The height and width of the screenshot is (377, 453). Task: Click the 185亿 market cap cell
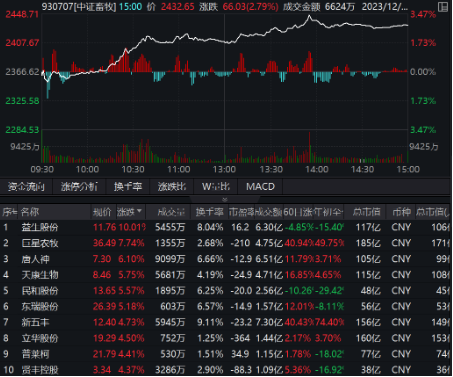tap(368, 243)
